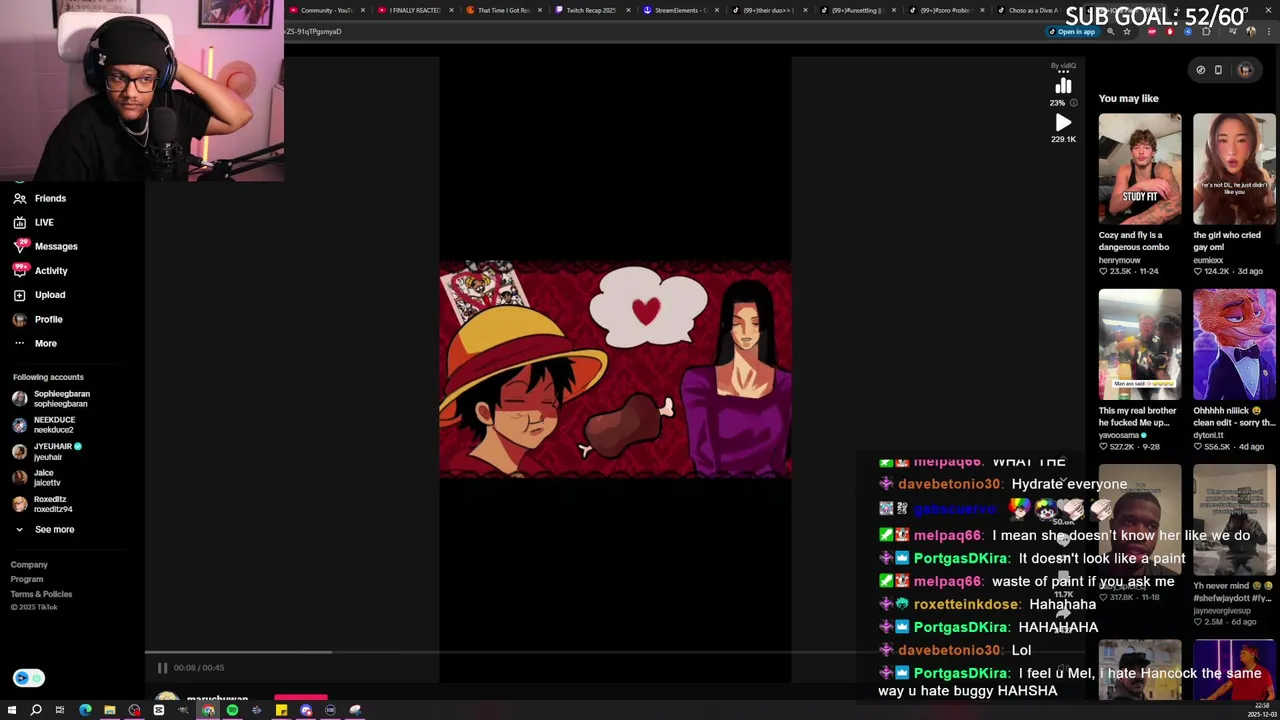Click the Open in app button
Screen dimensions: 1280x720
1072,32
